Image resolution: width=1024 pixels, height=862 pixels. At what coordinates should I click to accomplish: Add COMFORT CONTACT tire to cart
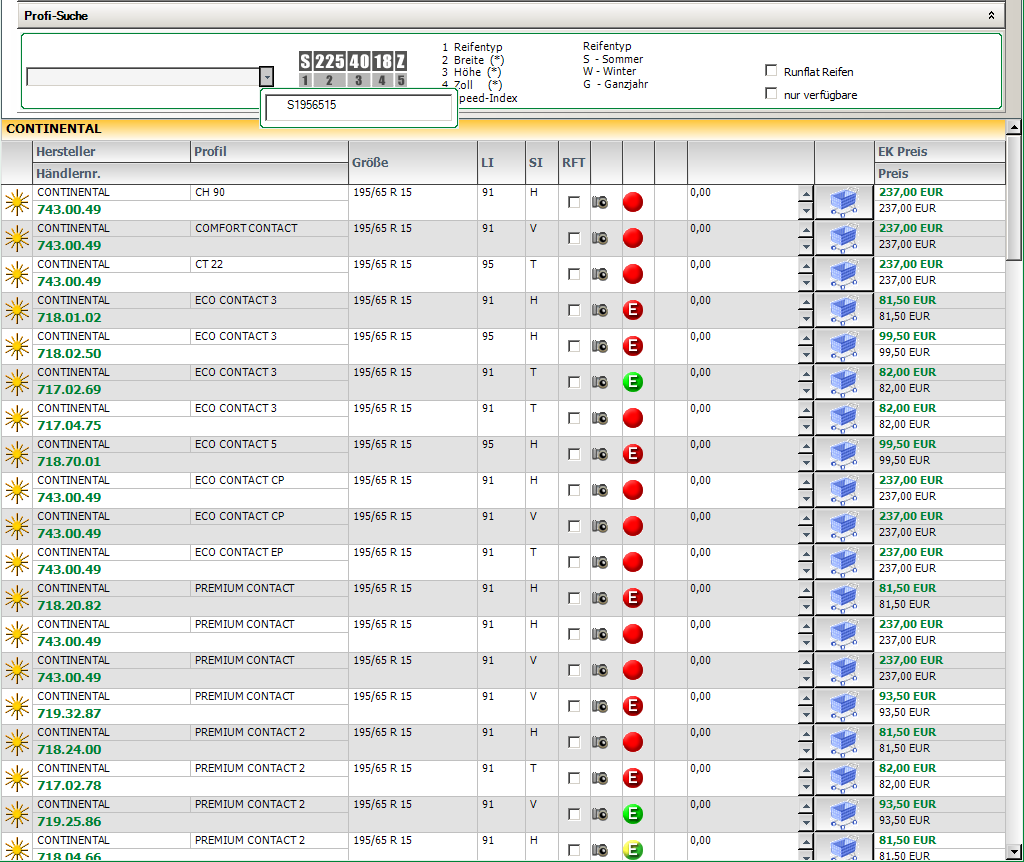[844, 238]
